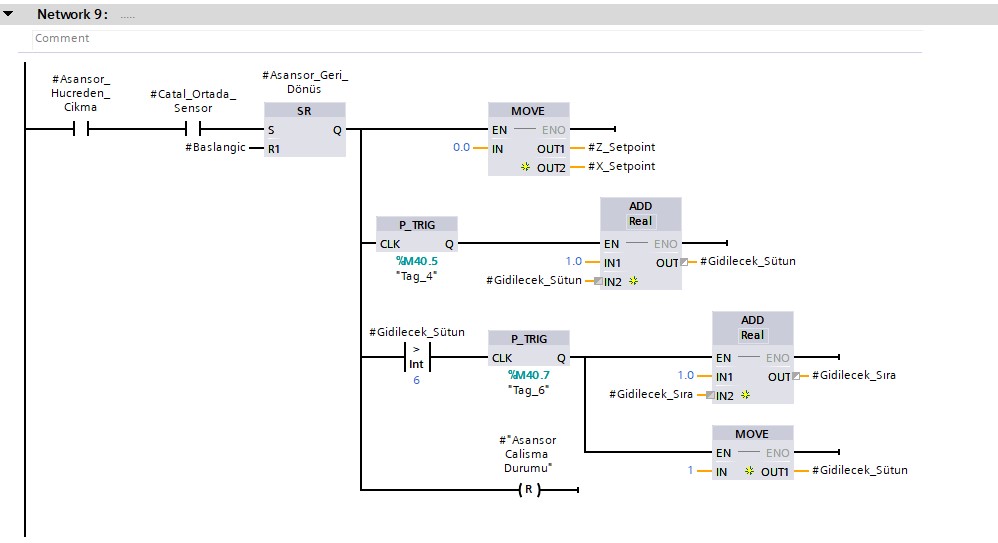Select the upper ADD Real block header
The height and width of the screenshot is (543, 998).
click(x=640, y=213)
